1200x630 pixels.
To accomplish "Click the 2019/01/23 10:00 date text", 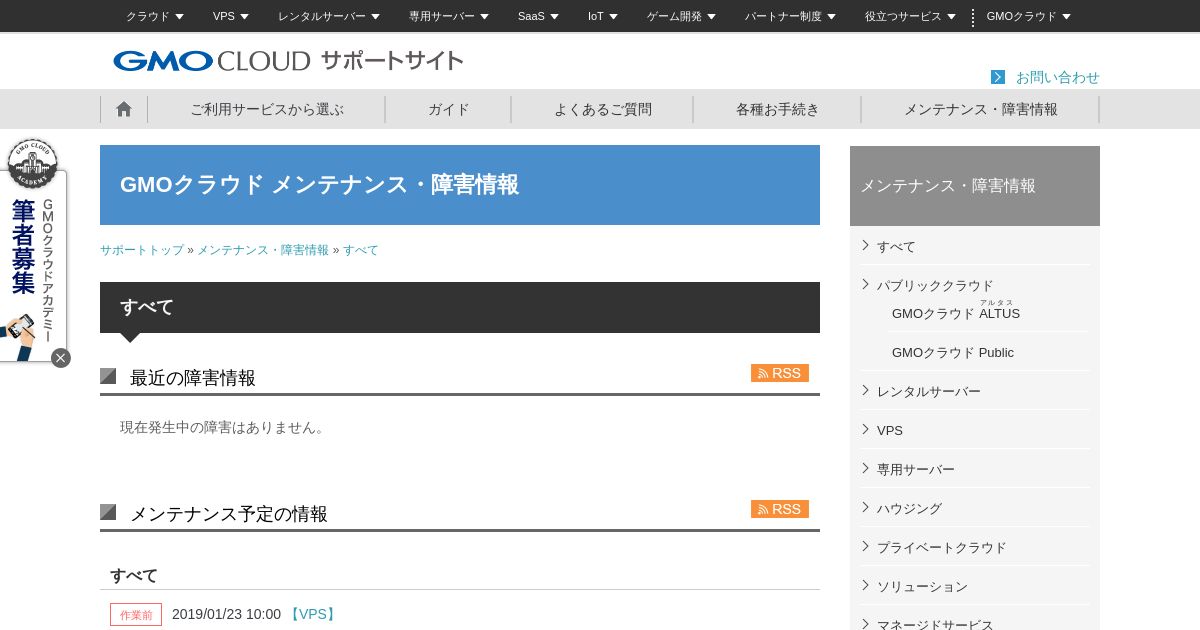I will pyautogui.click(x=226, y=614).
